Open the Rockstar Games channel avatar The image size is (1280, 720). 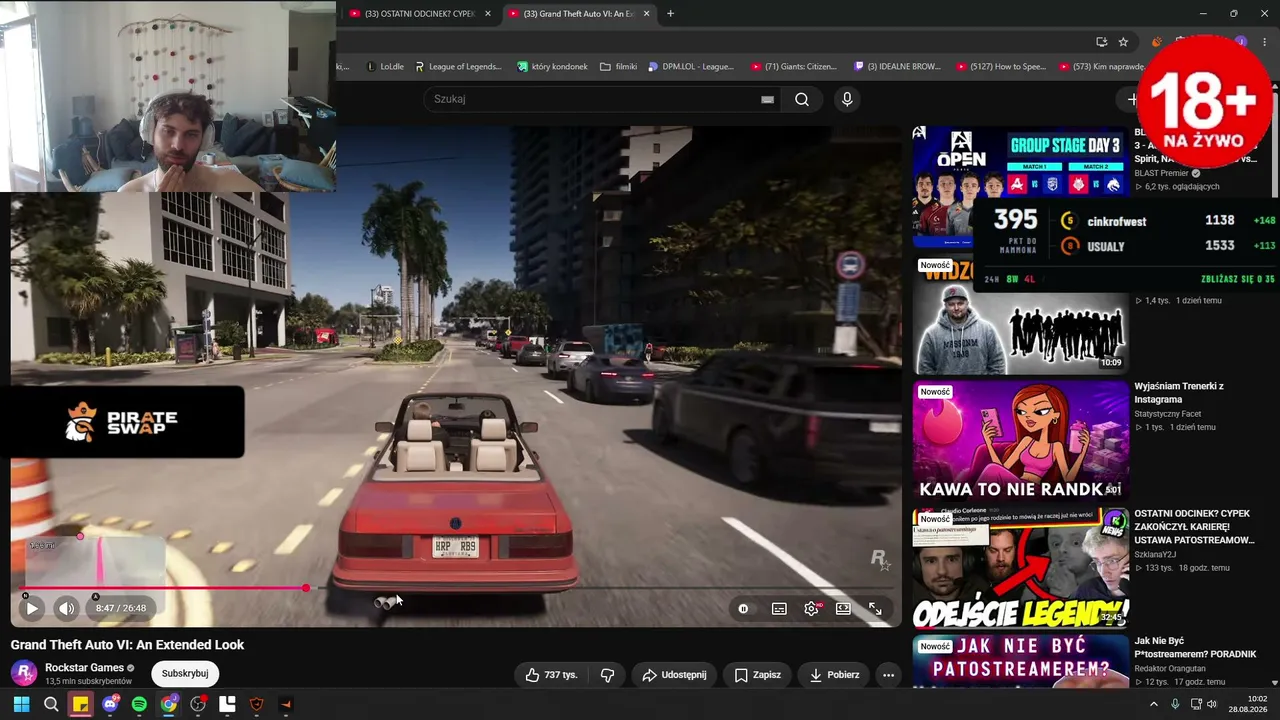coord(24,673)
